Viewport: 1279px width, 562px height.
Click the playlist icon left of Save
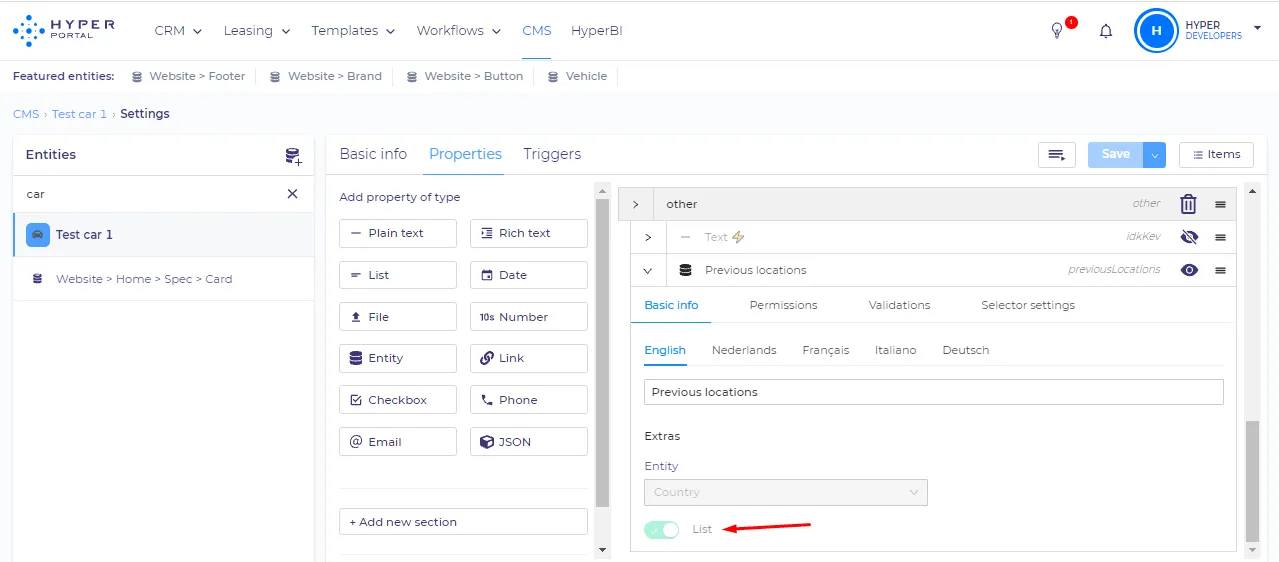coord(1057,154)
